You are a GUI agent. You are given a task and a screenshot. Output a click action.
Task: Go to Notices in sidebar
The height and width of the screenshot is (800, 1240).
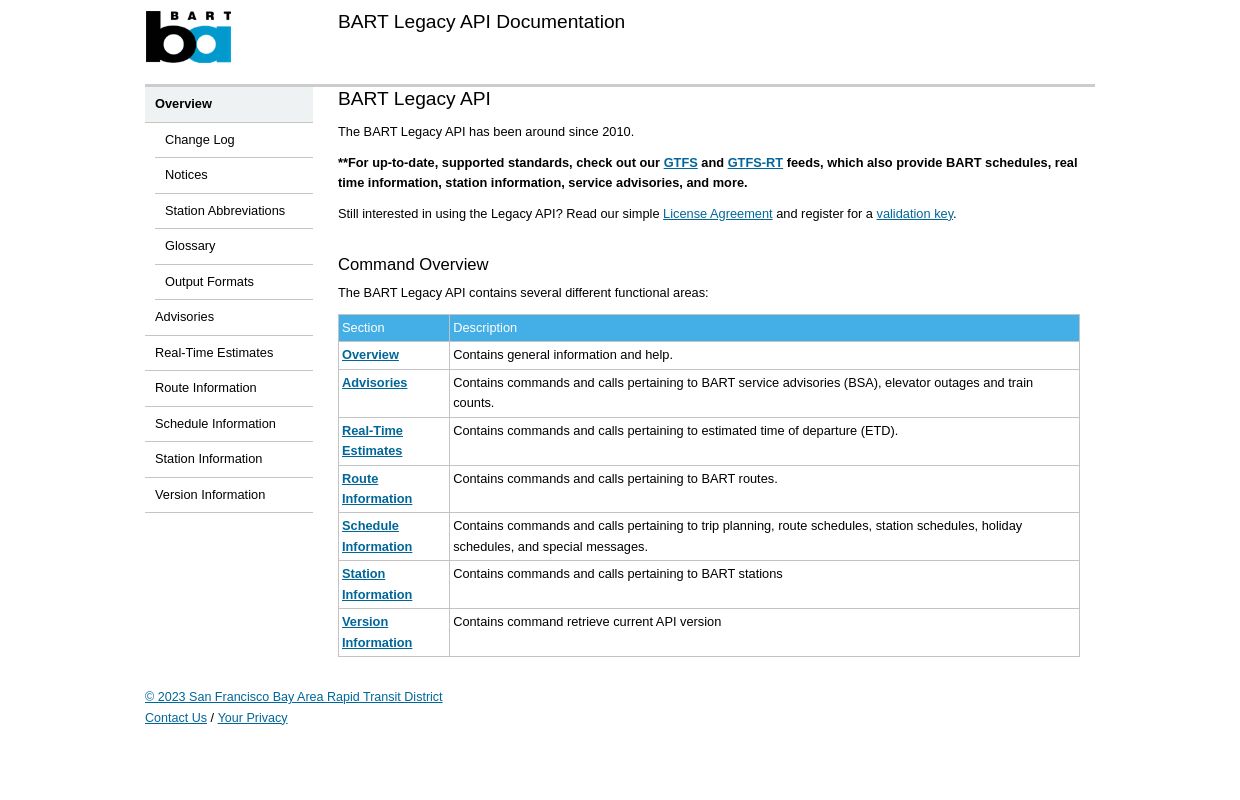click(234, 175)
